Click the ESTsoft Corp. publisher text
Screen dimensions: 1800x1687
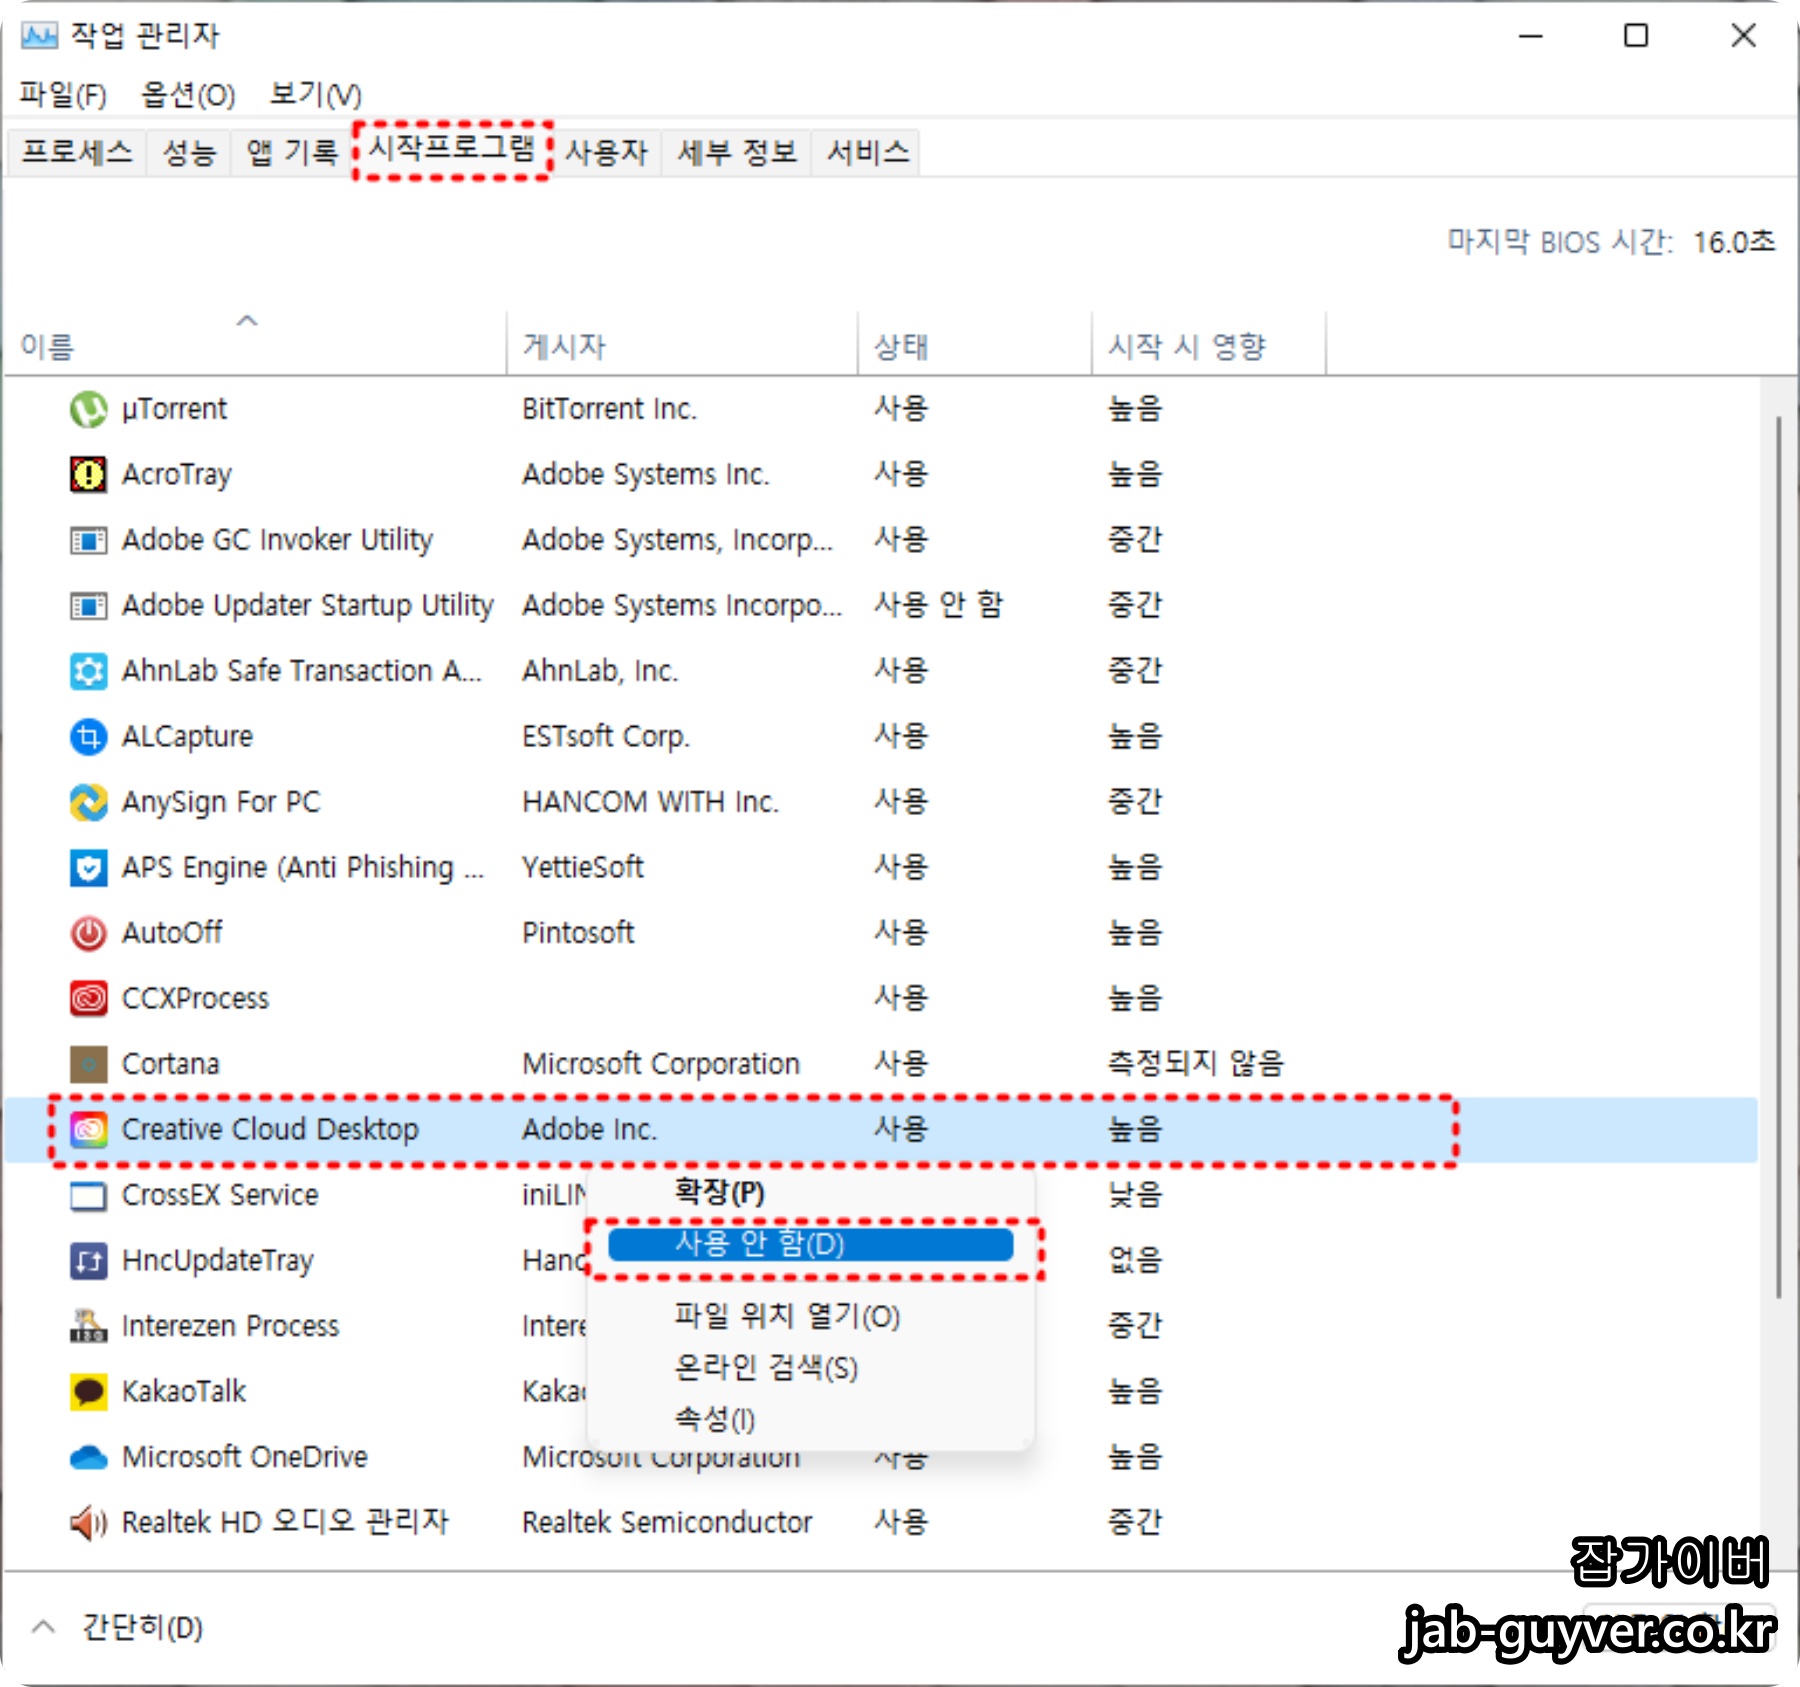click(605, 737)
